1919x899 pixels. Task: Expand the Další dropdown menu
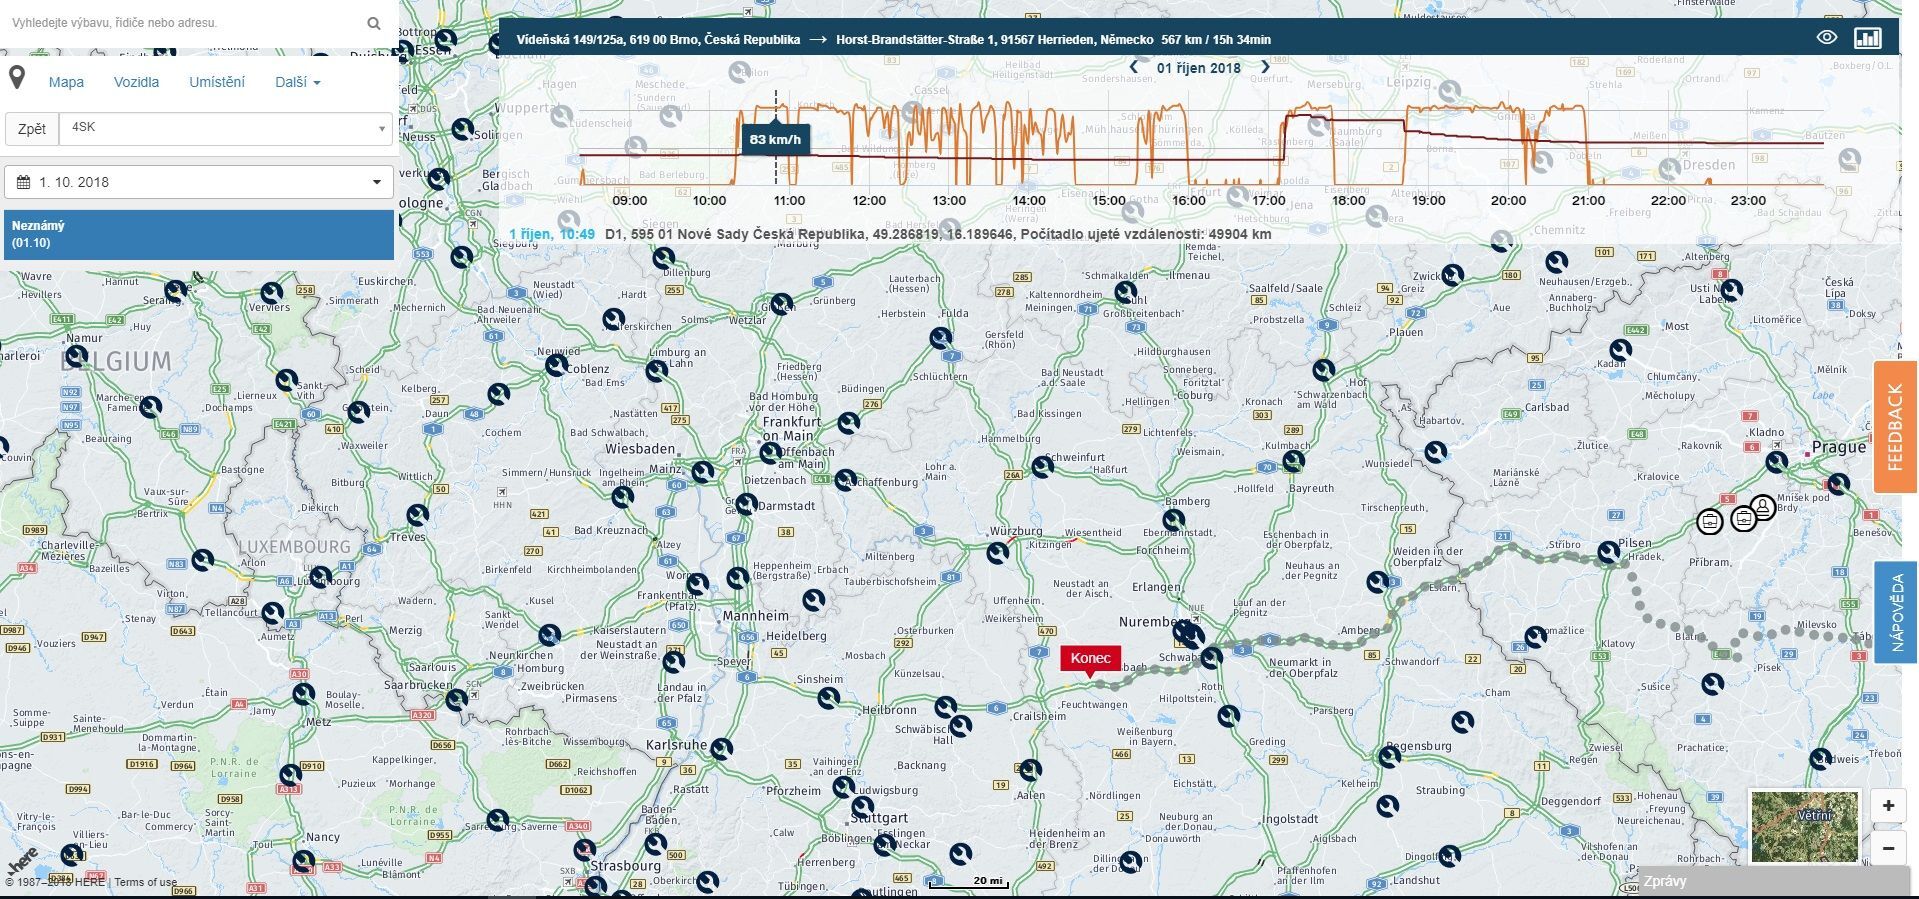[x=297, y=82]
